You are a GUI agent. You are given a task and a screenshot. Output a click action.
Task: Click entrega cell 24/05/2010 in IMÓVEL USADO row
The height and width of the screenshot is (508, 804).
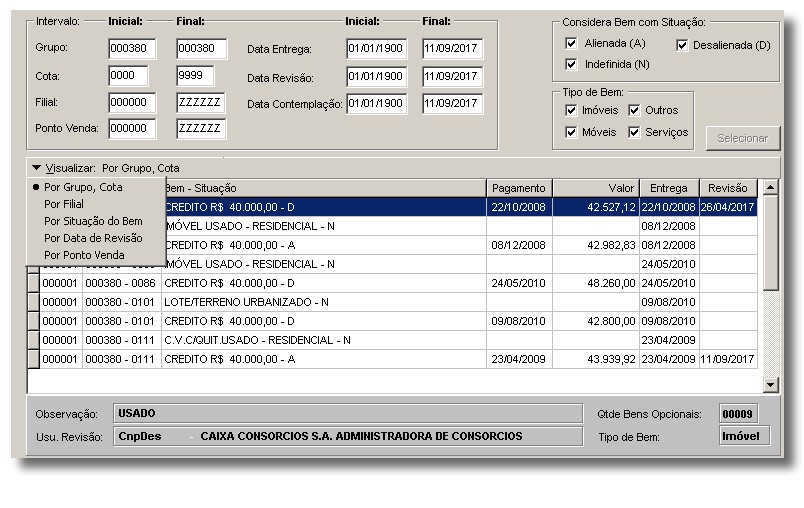click(669, 264)
